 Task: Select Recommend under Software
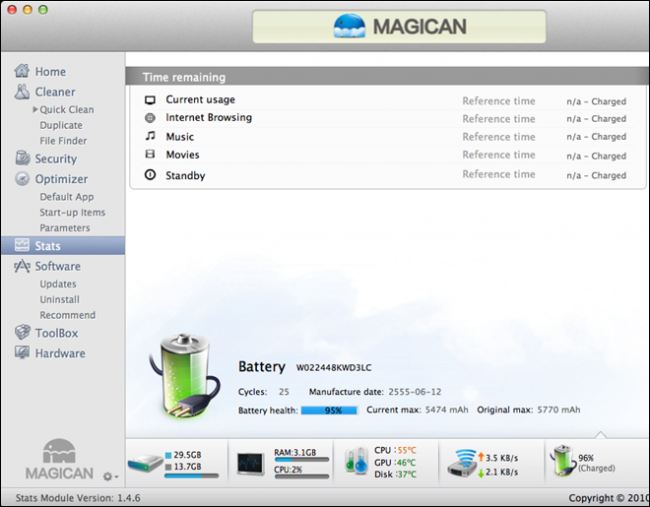pos(68,315)
